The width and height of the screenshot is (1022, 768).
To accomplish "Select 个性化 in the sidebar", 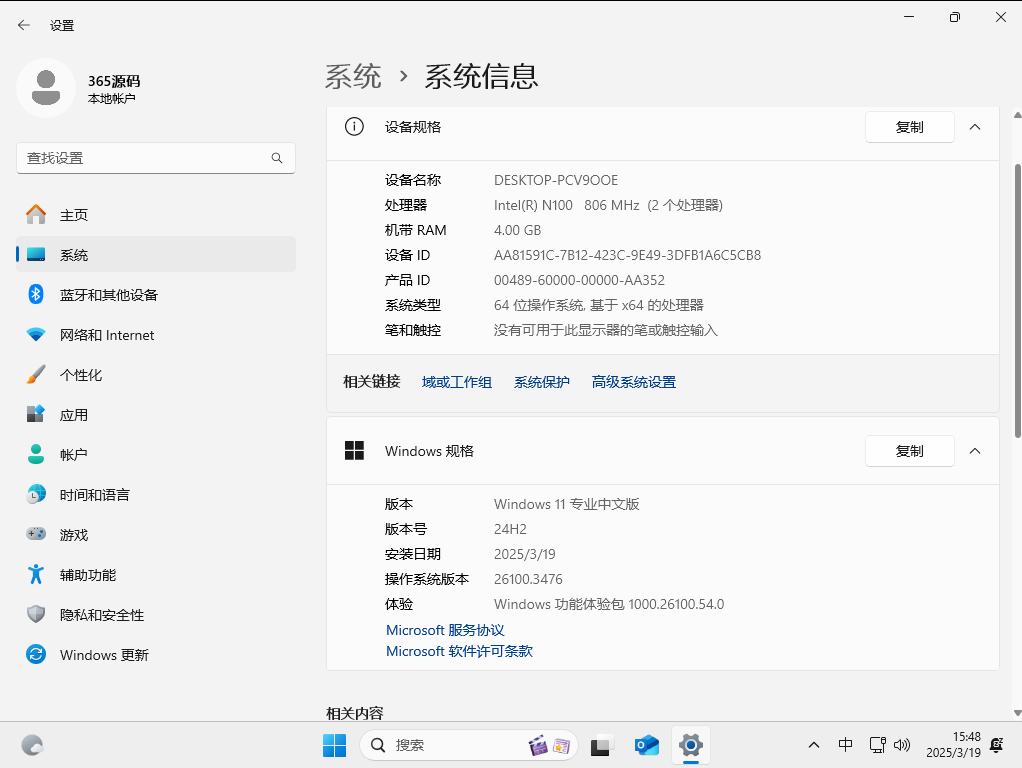I will pos(156,374).
